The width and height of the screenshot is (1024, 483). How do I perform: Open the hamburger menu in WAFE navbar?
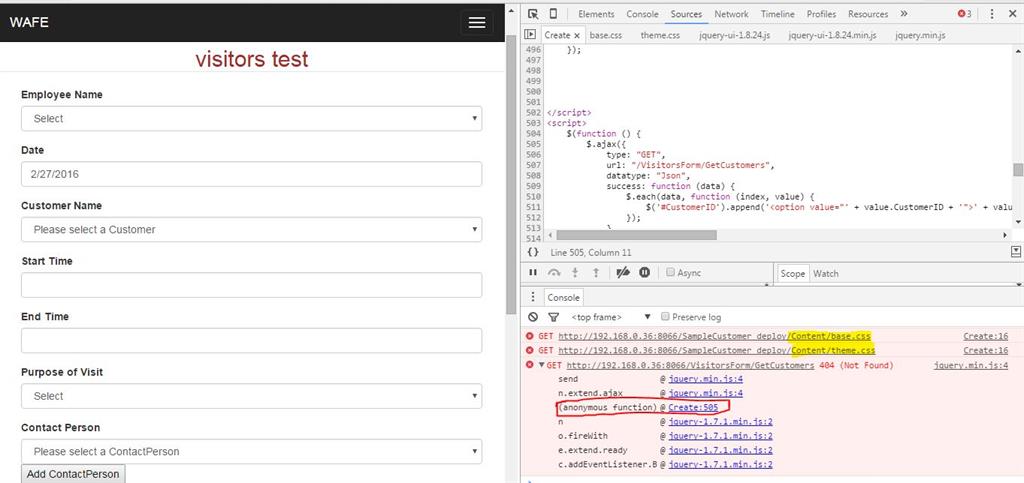(477, 23)
